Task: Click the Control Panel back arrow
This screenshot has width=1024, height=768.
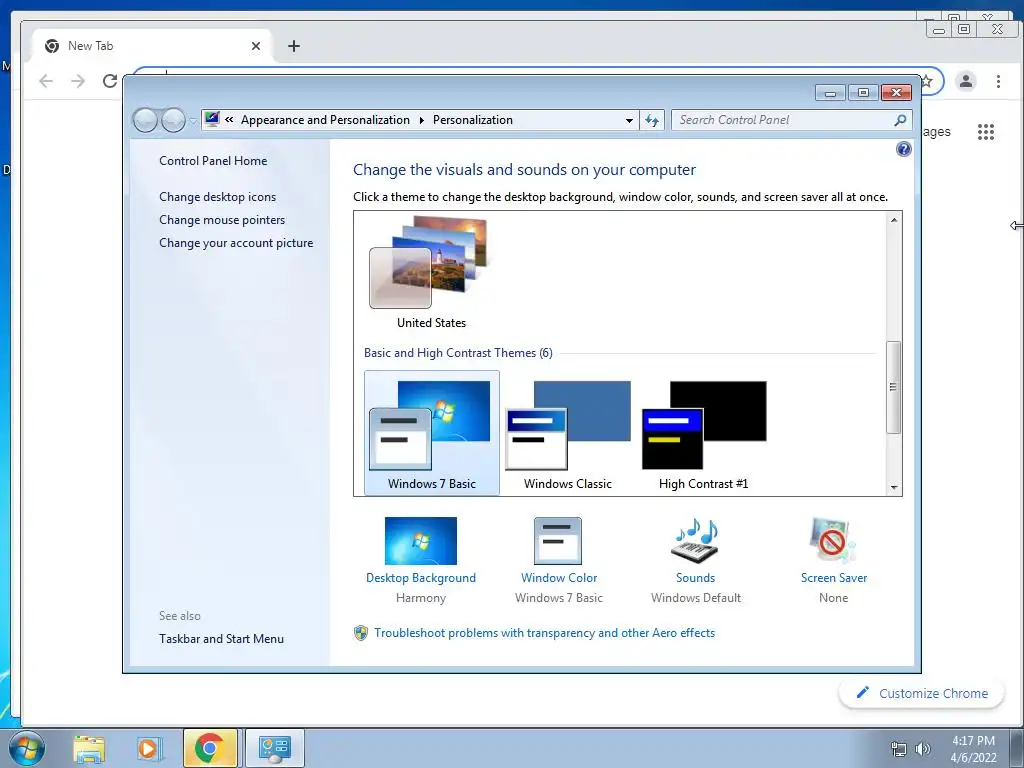Action: (x=145, y=120)
